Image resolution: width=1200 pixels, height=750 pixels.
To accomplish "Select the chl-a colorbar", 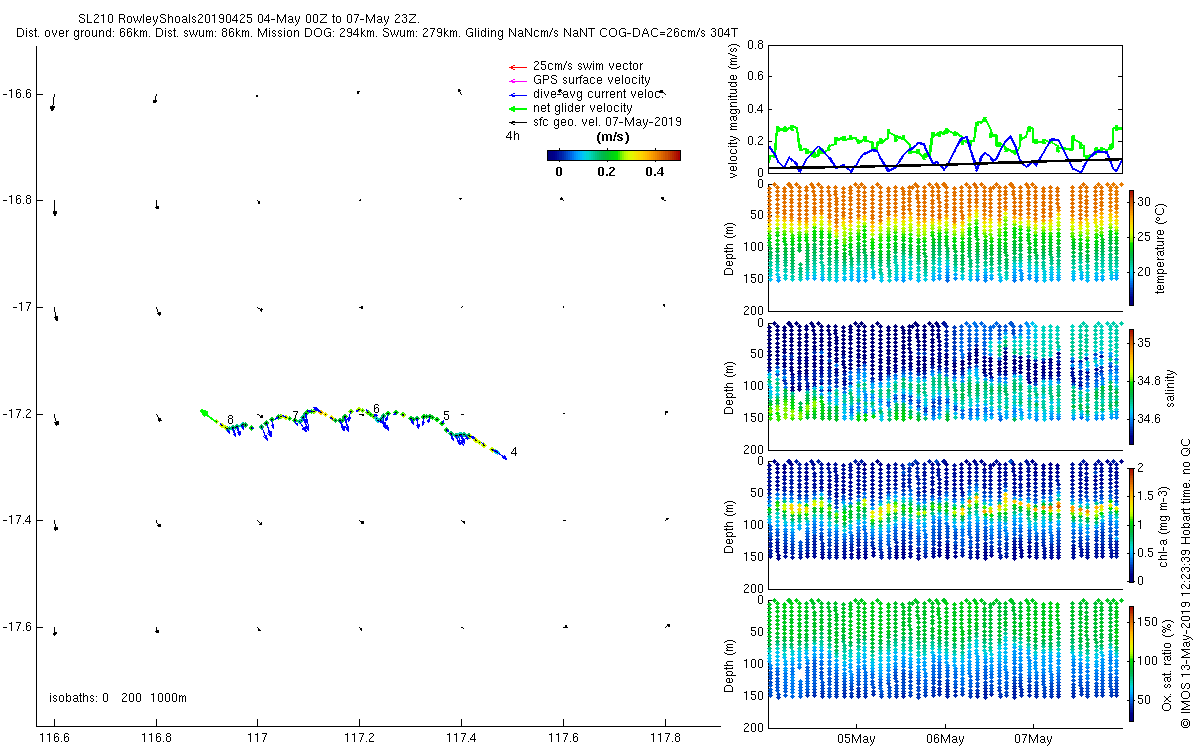I will pos(1131,523).
